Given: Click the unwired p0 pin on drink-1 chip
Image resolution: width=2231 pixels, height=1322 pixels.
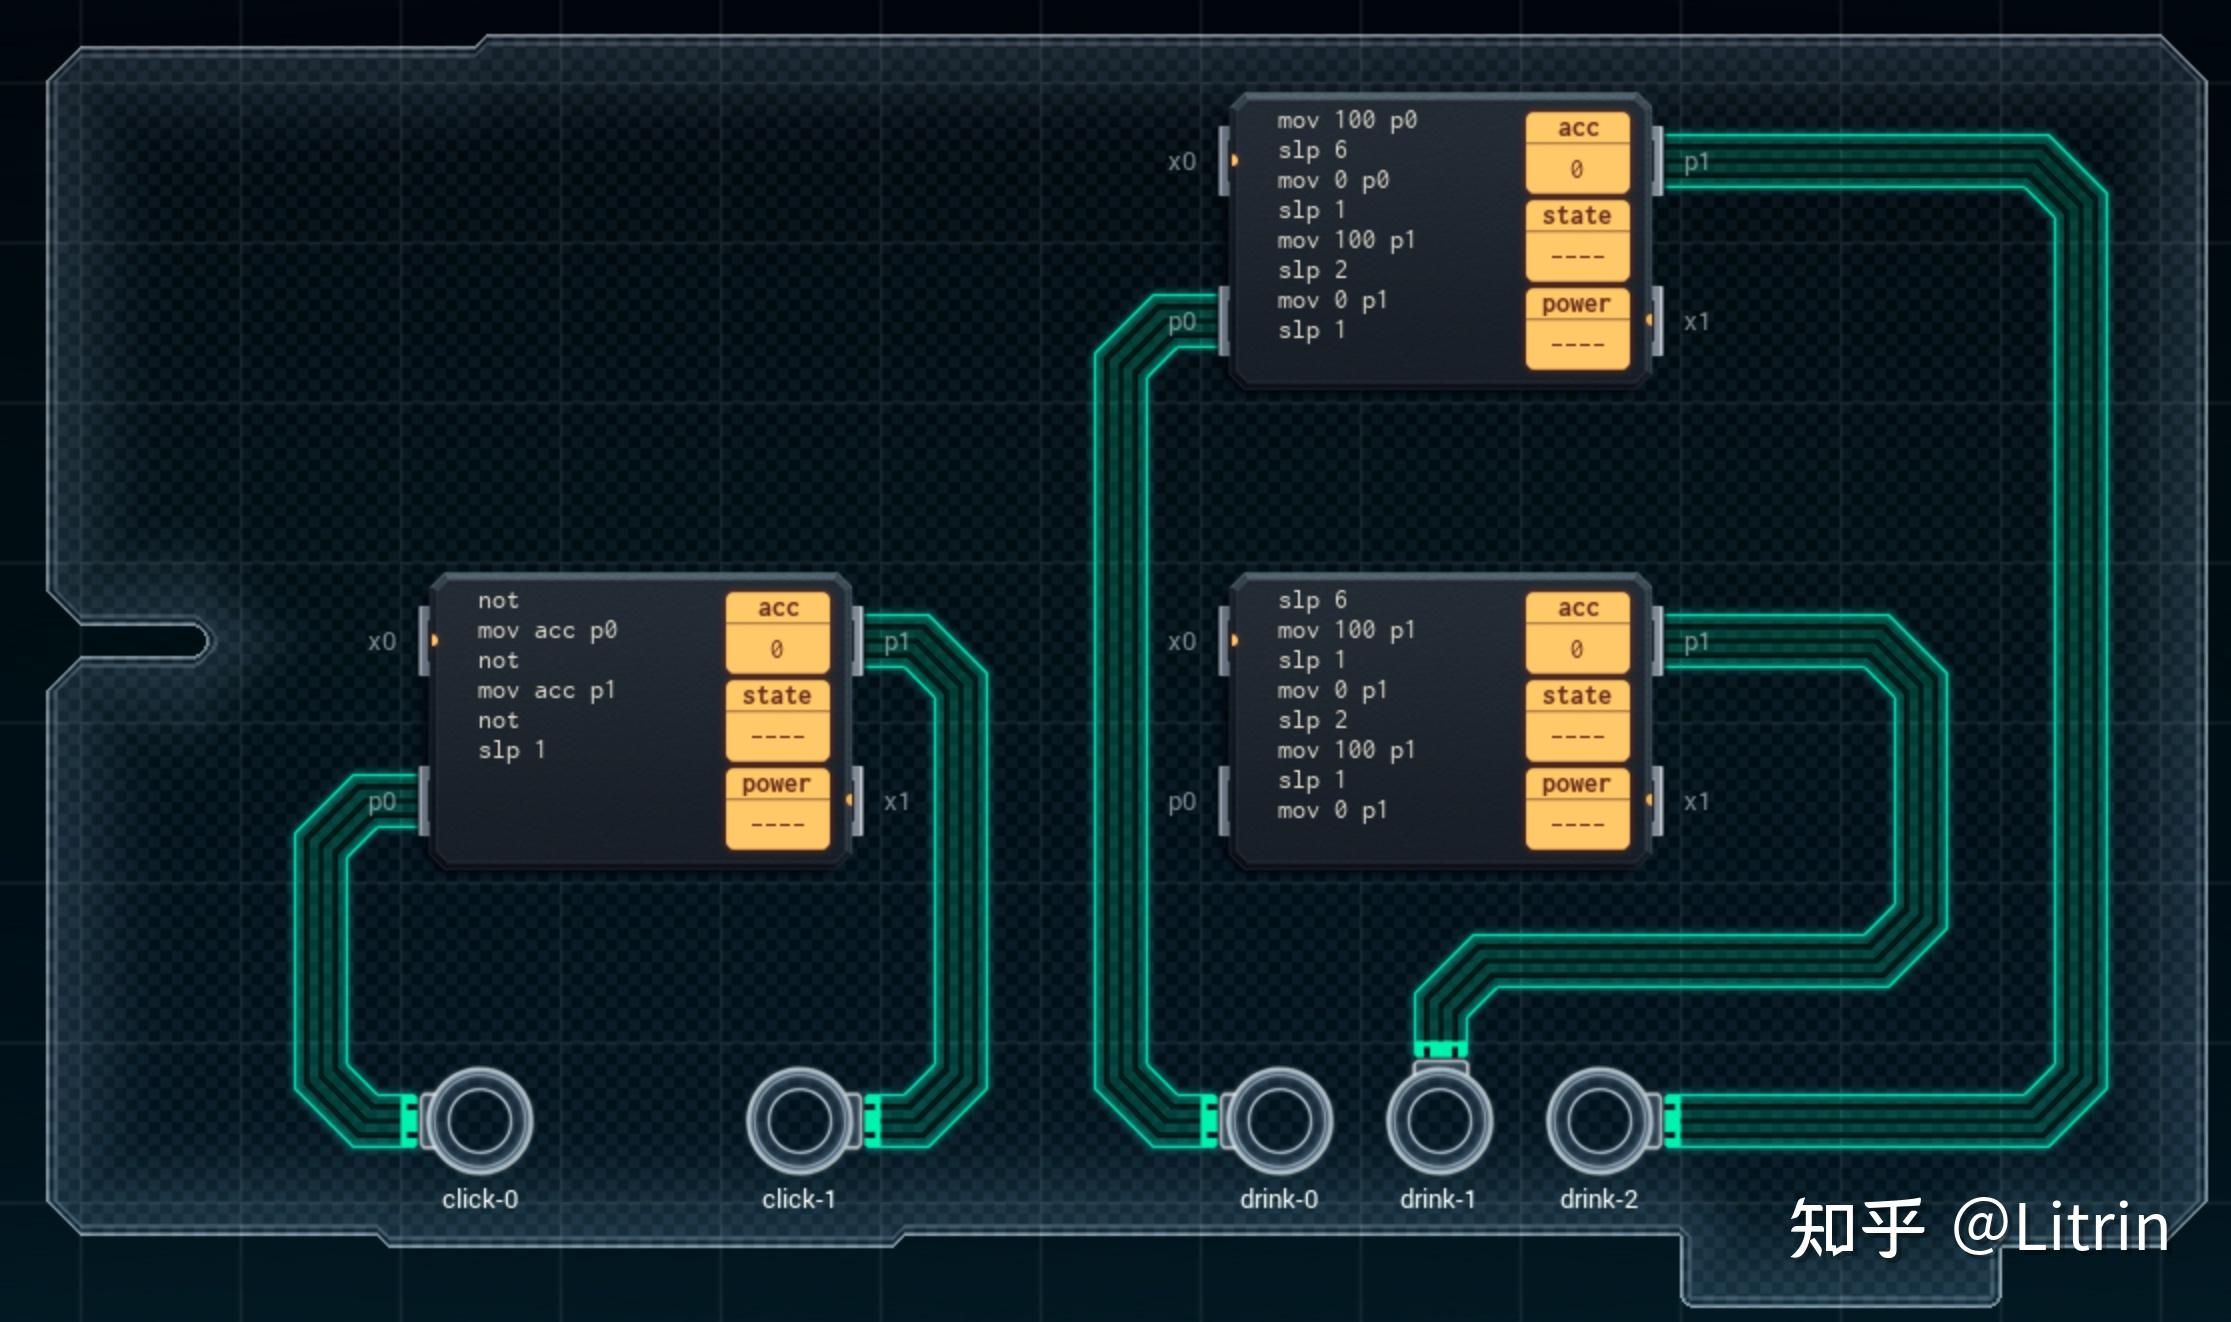Looking at the screenshot, I should pyautogui.click(x=1225, y=801).
